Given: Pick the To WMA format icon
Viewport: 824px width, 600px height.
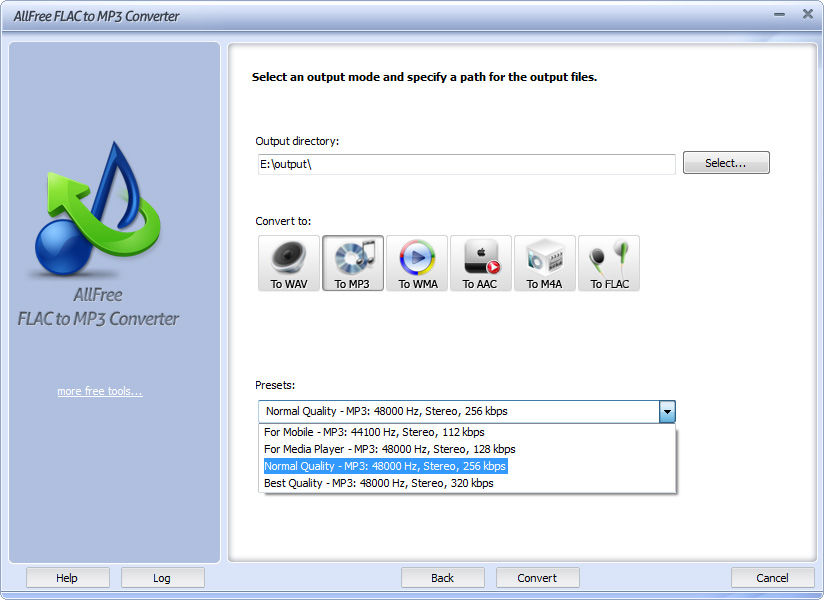Looking at the screenshot, I should point(417,263).
